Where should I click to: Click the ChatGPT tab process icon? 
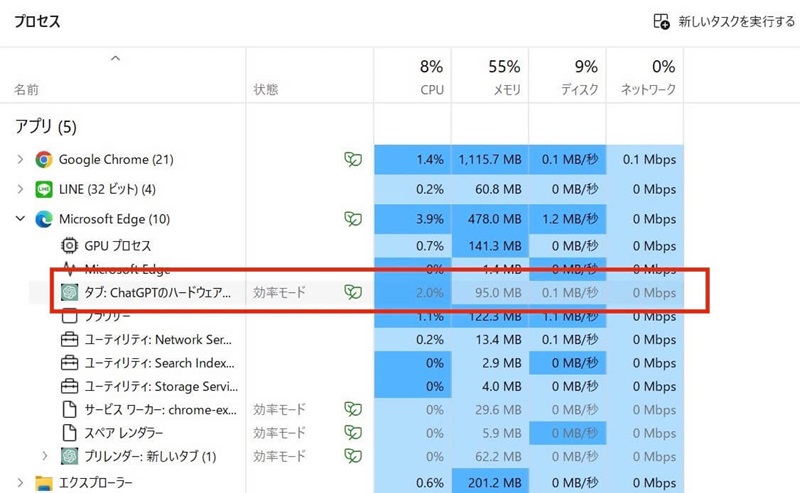[69, 292]
